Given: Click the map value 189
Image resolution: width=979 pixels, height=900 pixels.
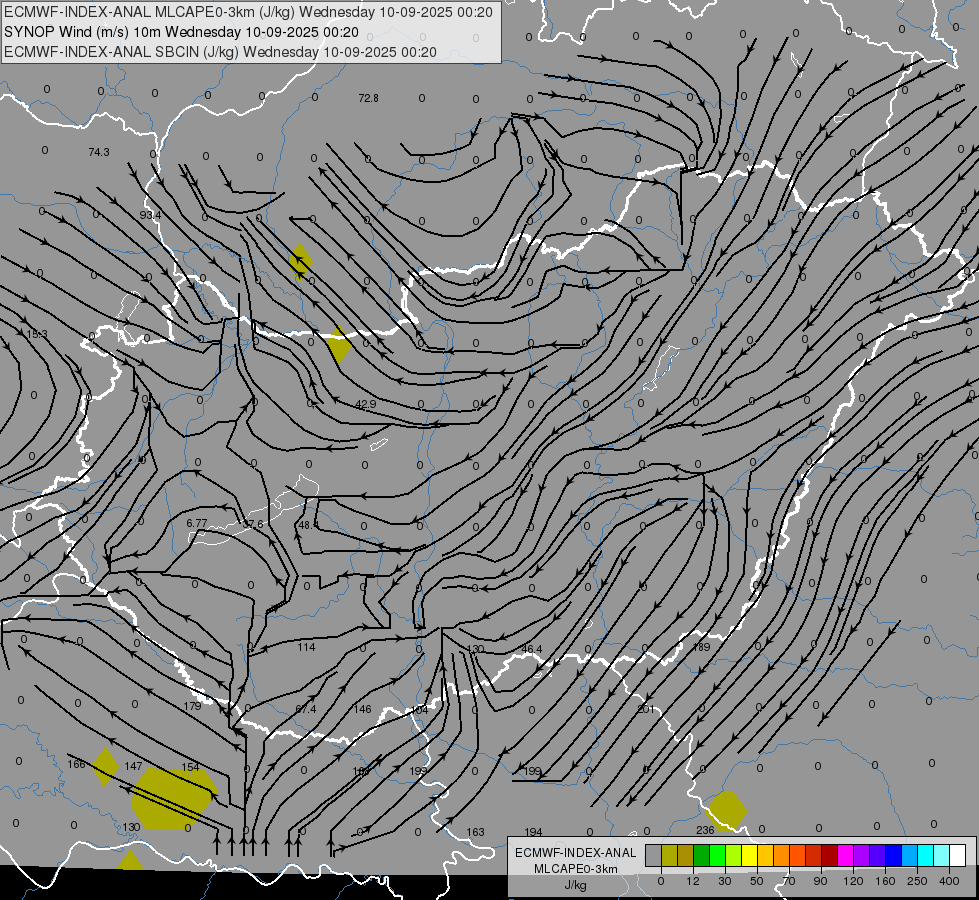Looking at the screenshot, I should tap(701, 647).
